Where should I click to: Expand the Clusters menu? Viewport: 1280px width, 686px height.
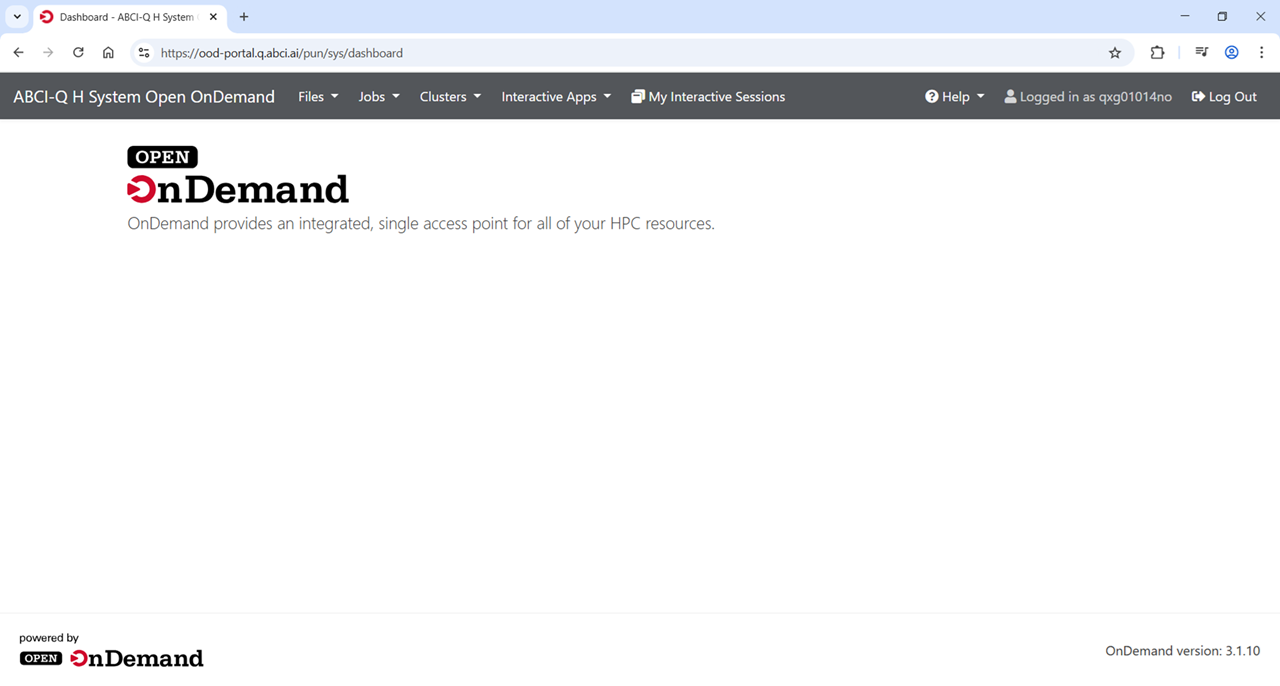(450, 97)
